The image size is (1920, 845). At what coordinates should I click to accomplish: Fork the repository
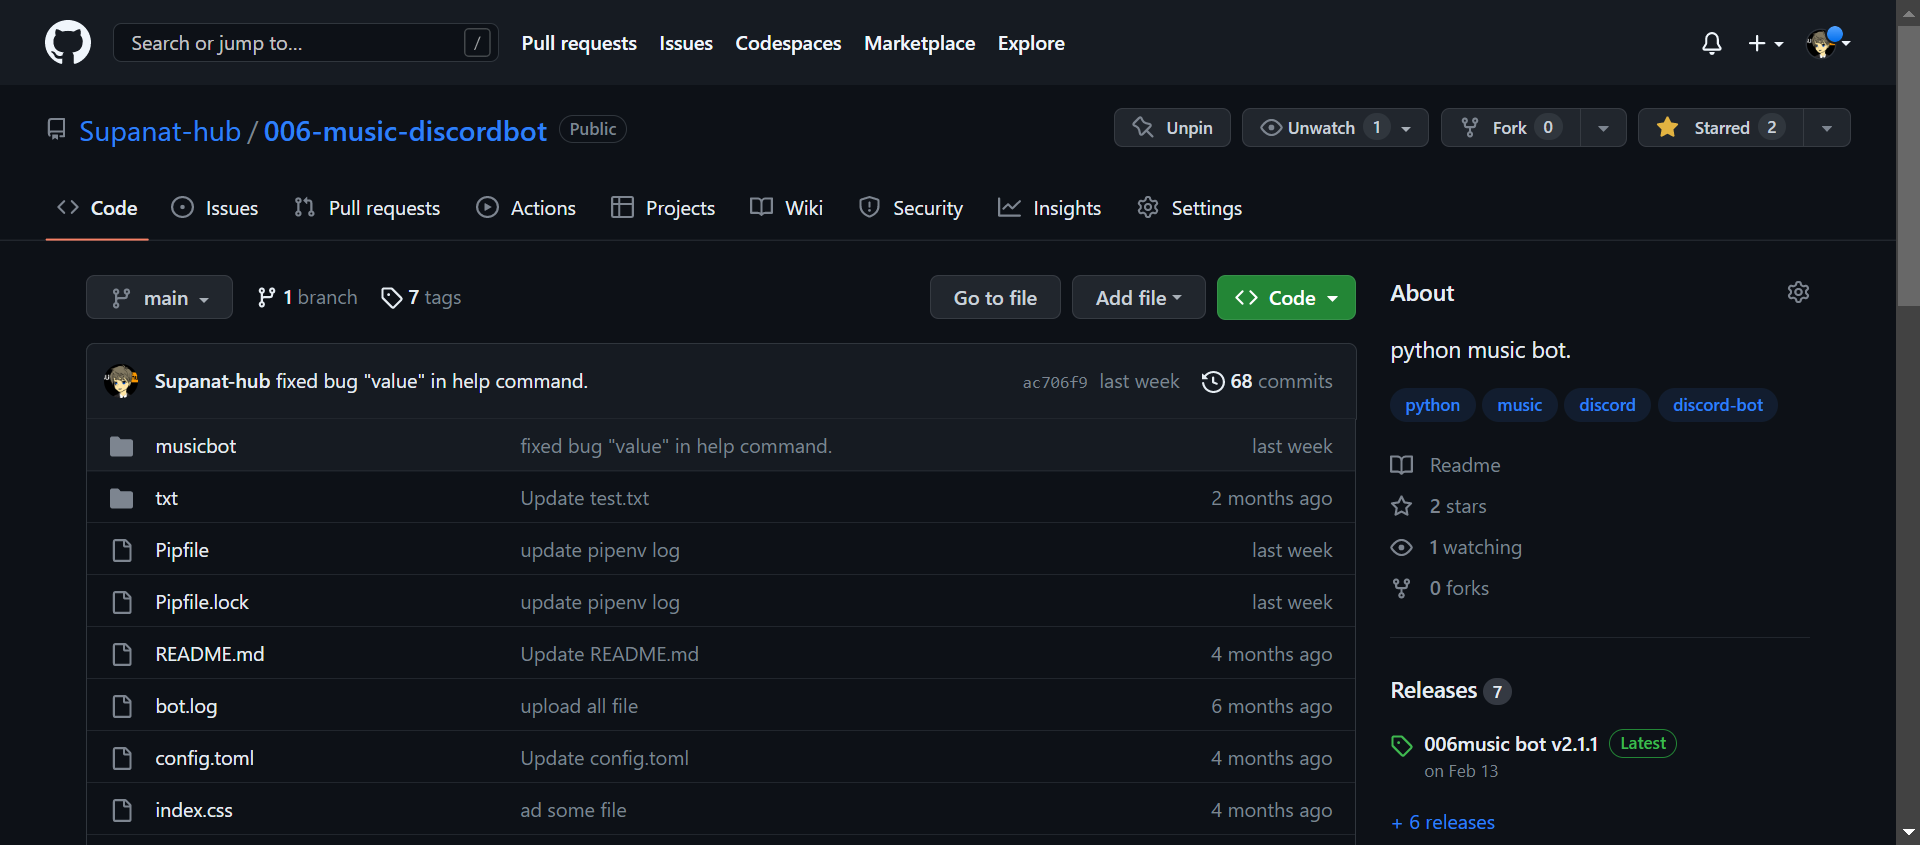coord(1510,128)
